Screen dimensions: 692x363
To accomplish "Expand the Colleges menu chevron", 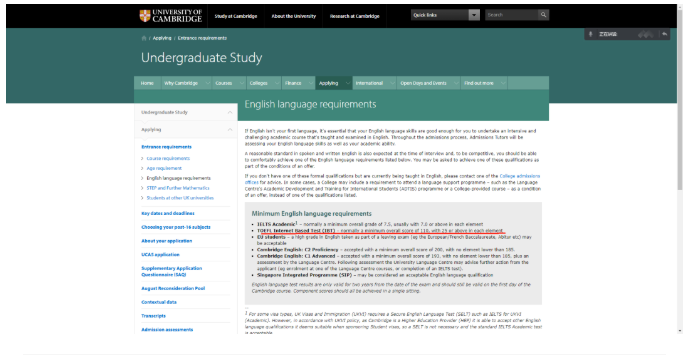I will [x=277, y=83].
